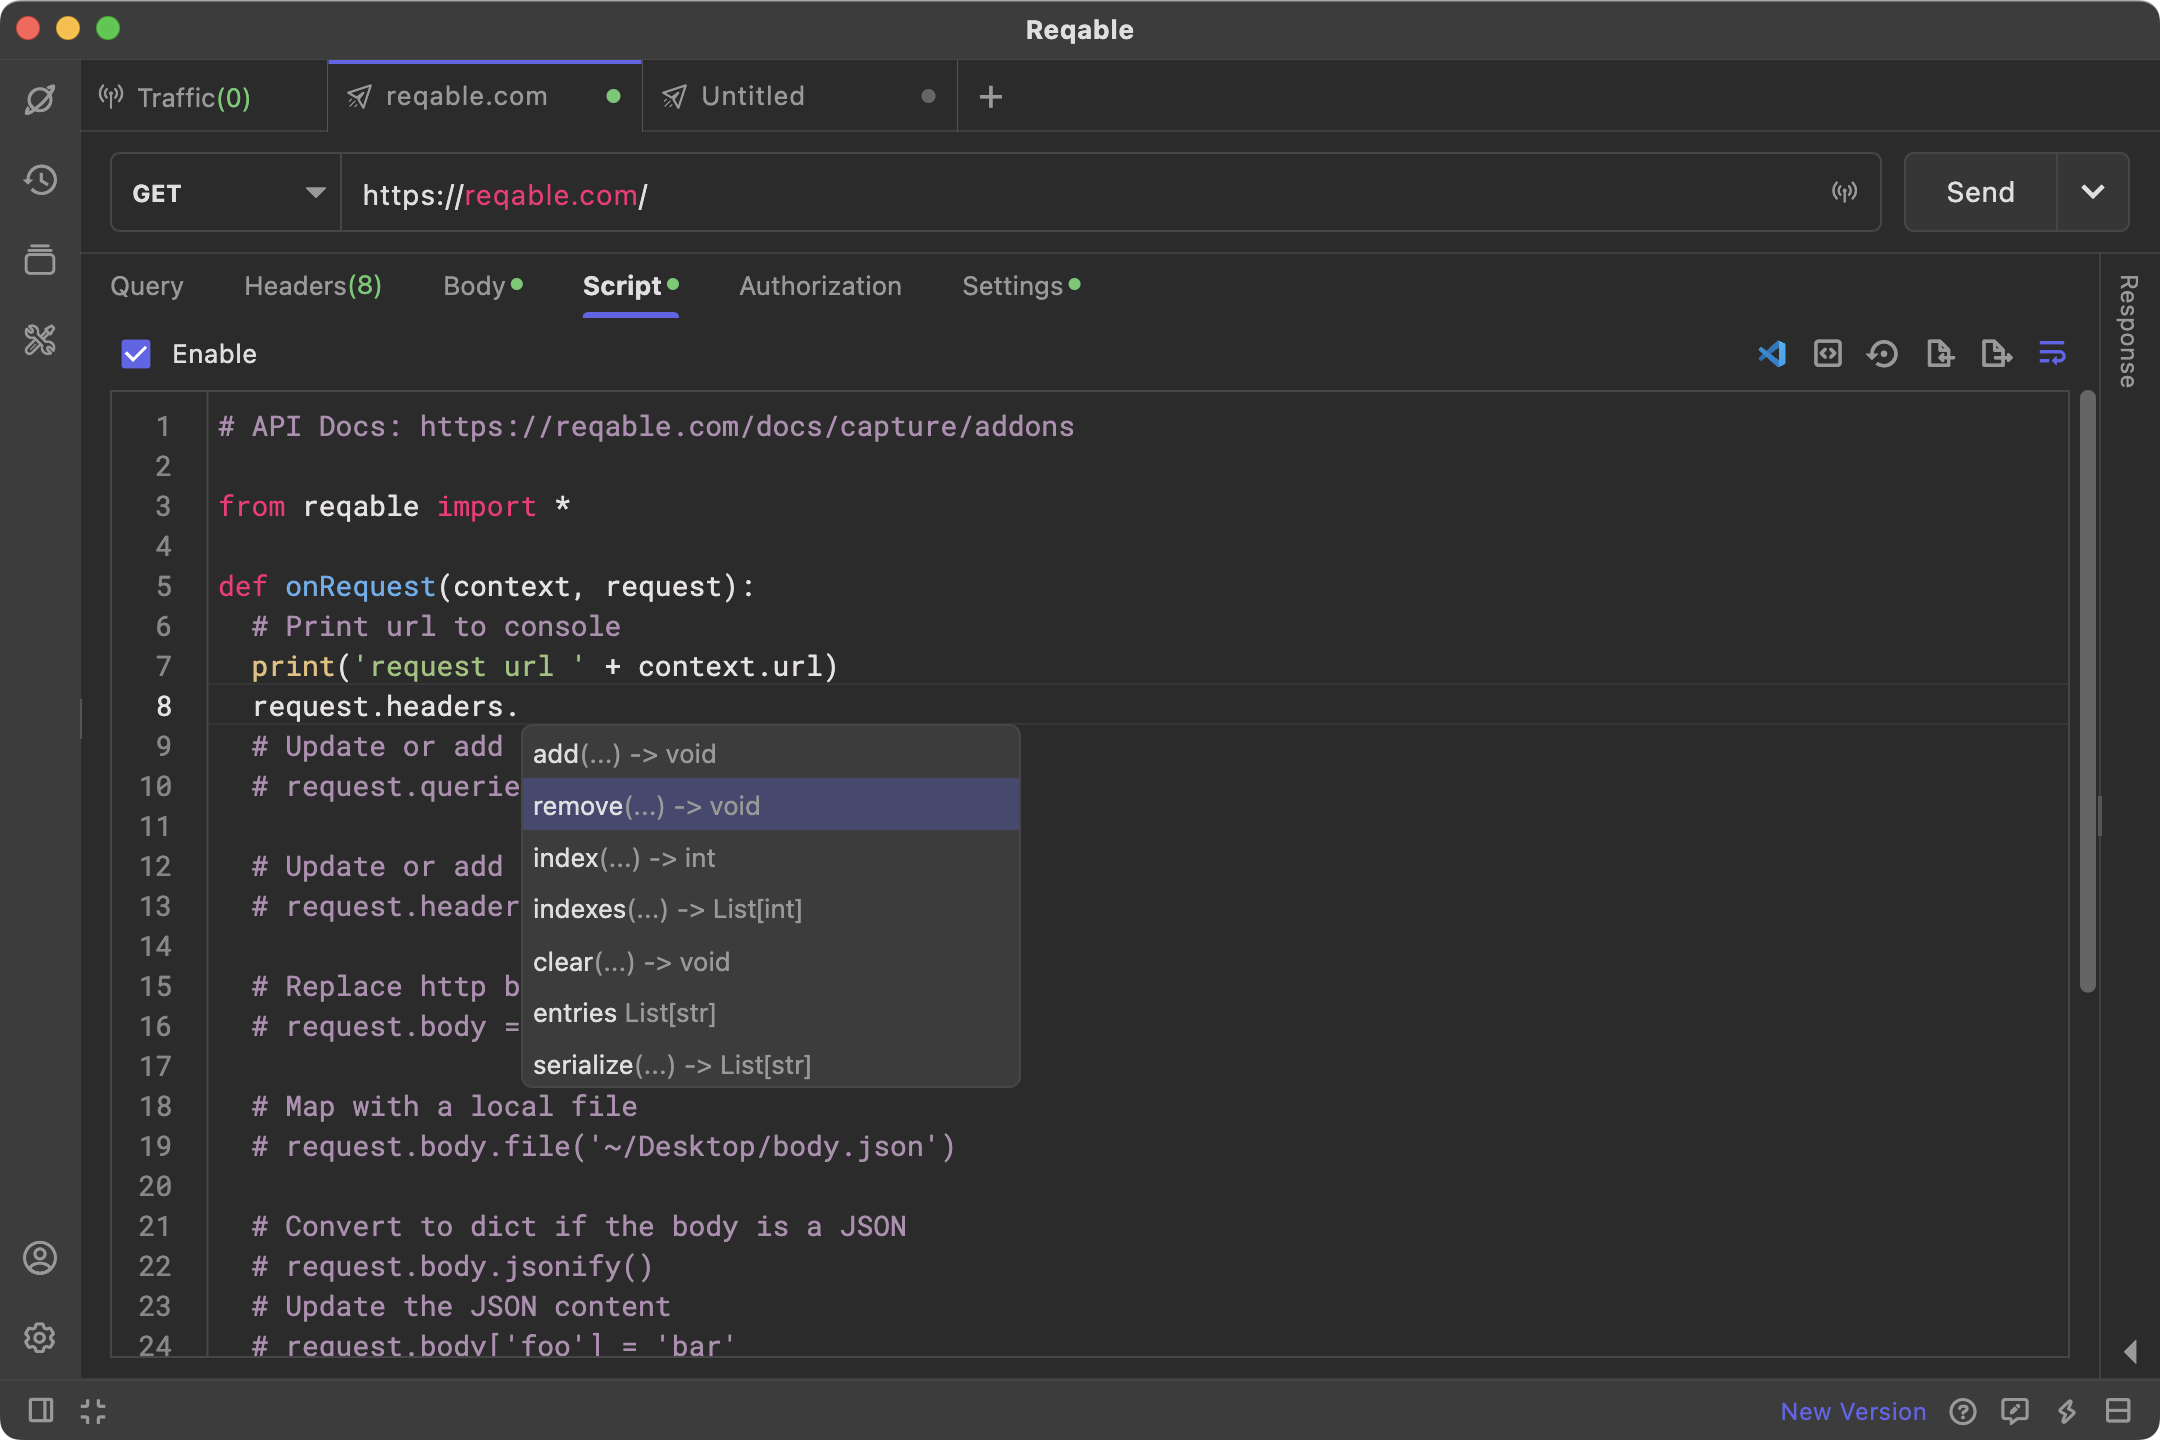
Task: Click the Send button
Action: point(1980,192)
